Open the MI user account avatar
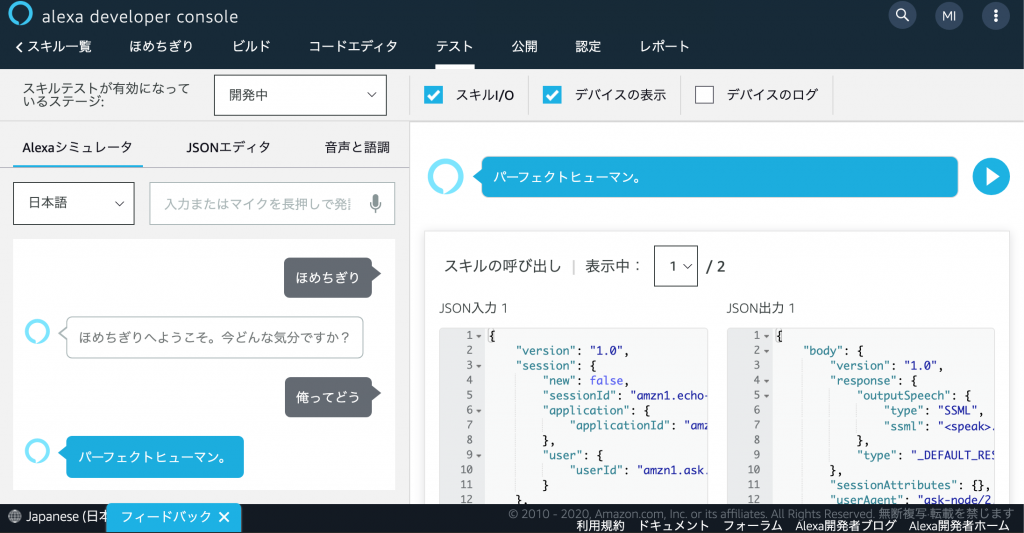 (949, 16)
